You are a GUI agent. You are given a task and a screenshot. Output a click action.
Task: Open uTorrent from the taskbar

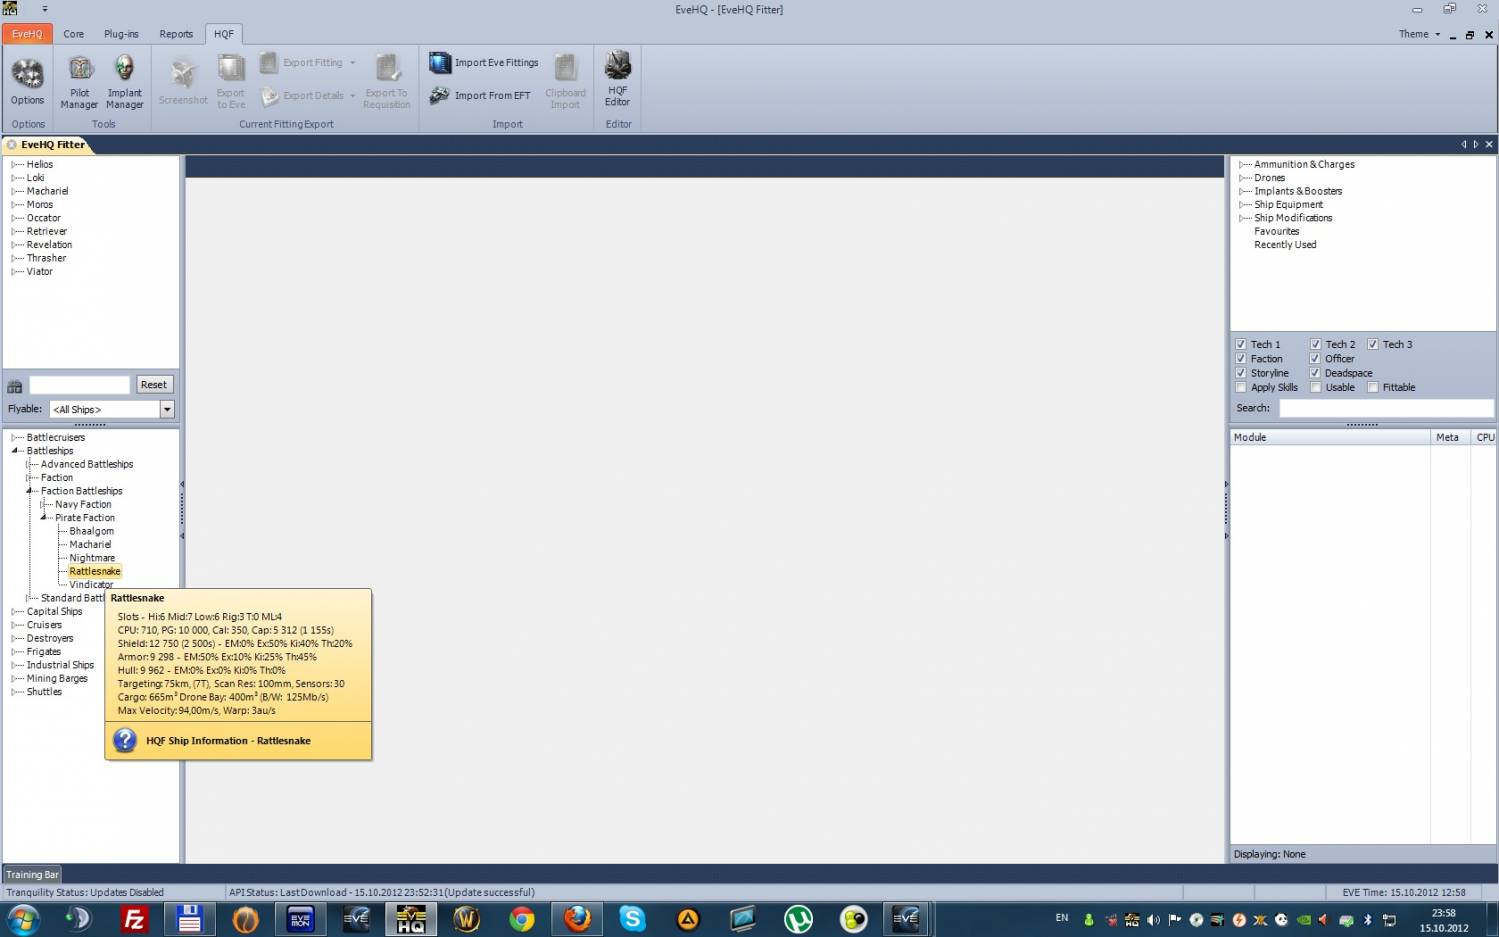coord(798,919)
